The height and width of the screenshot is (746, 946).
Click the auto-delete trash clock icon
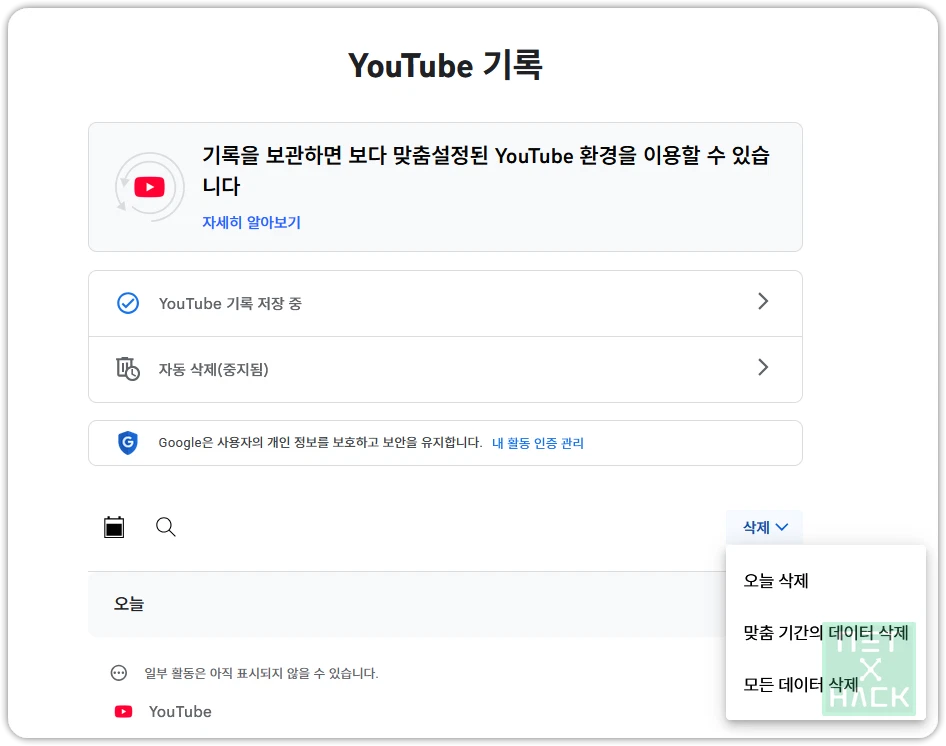click(128, 369)
